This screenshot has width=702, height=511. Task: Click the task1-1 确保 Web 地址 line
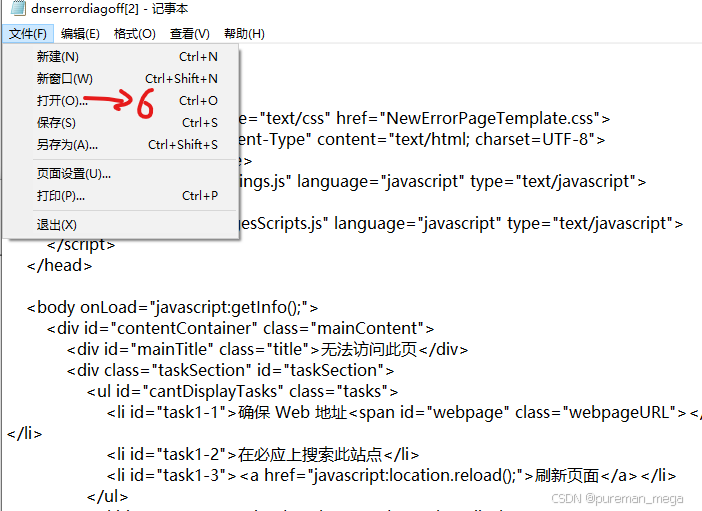click(403, 413)
